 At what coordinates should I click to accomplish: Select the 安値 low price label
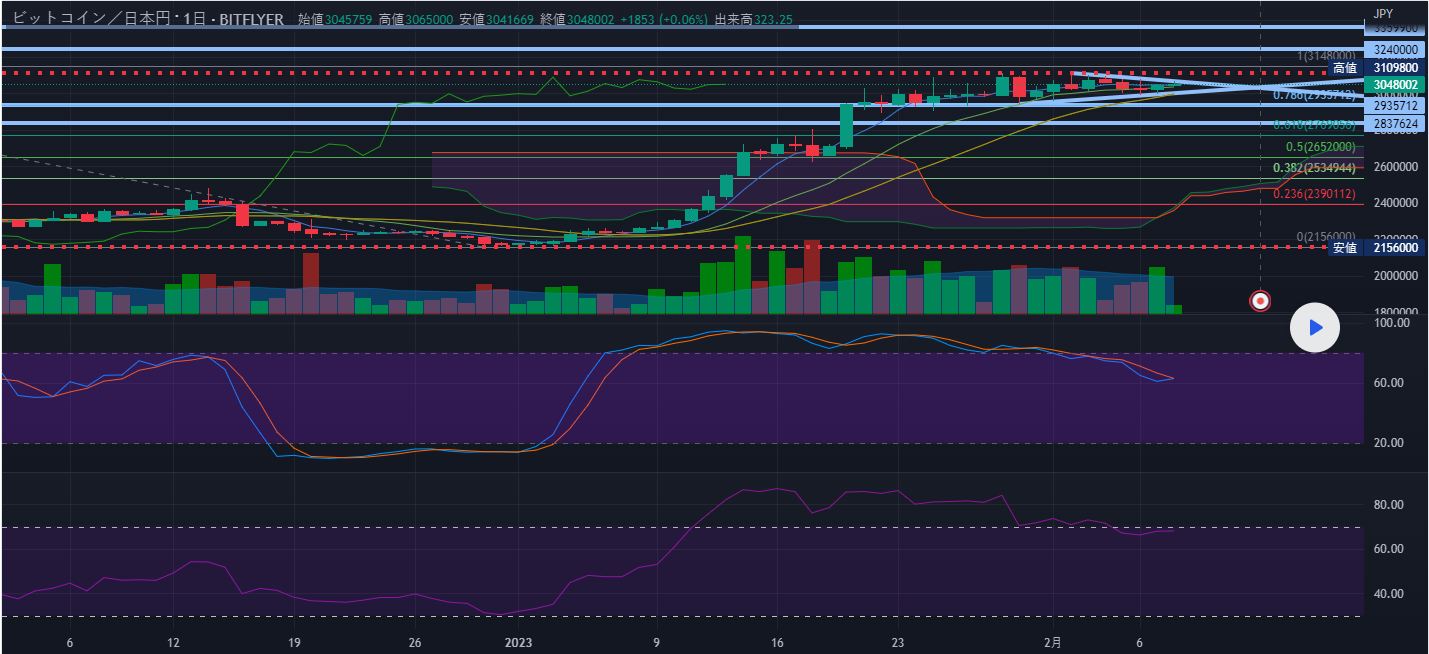click(x=1345, y=248)
